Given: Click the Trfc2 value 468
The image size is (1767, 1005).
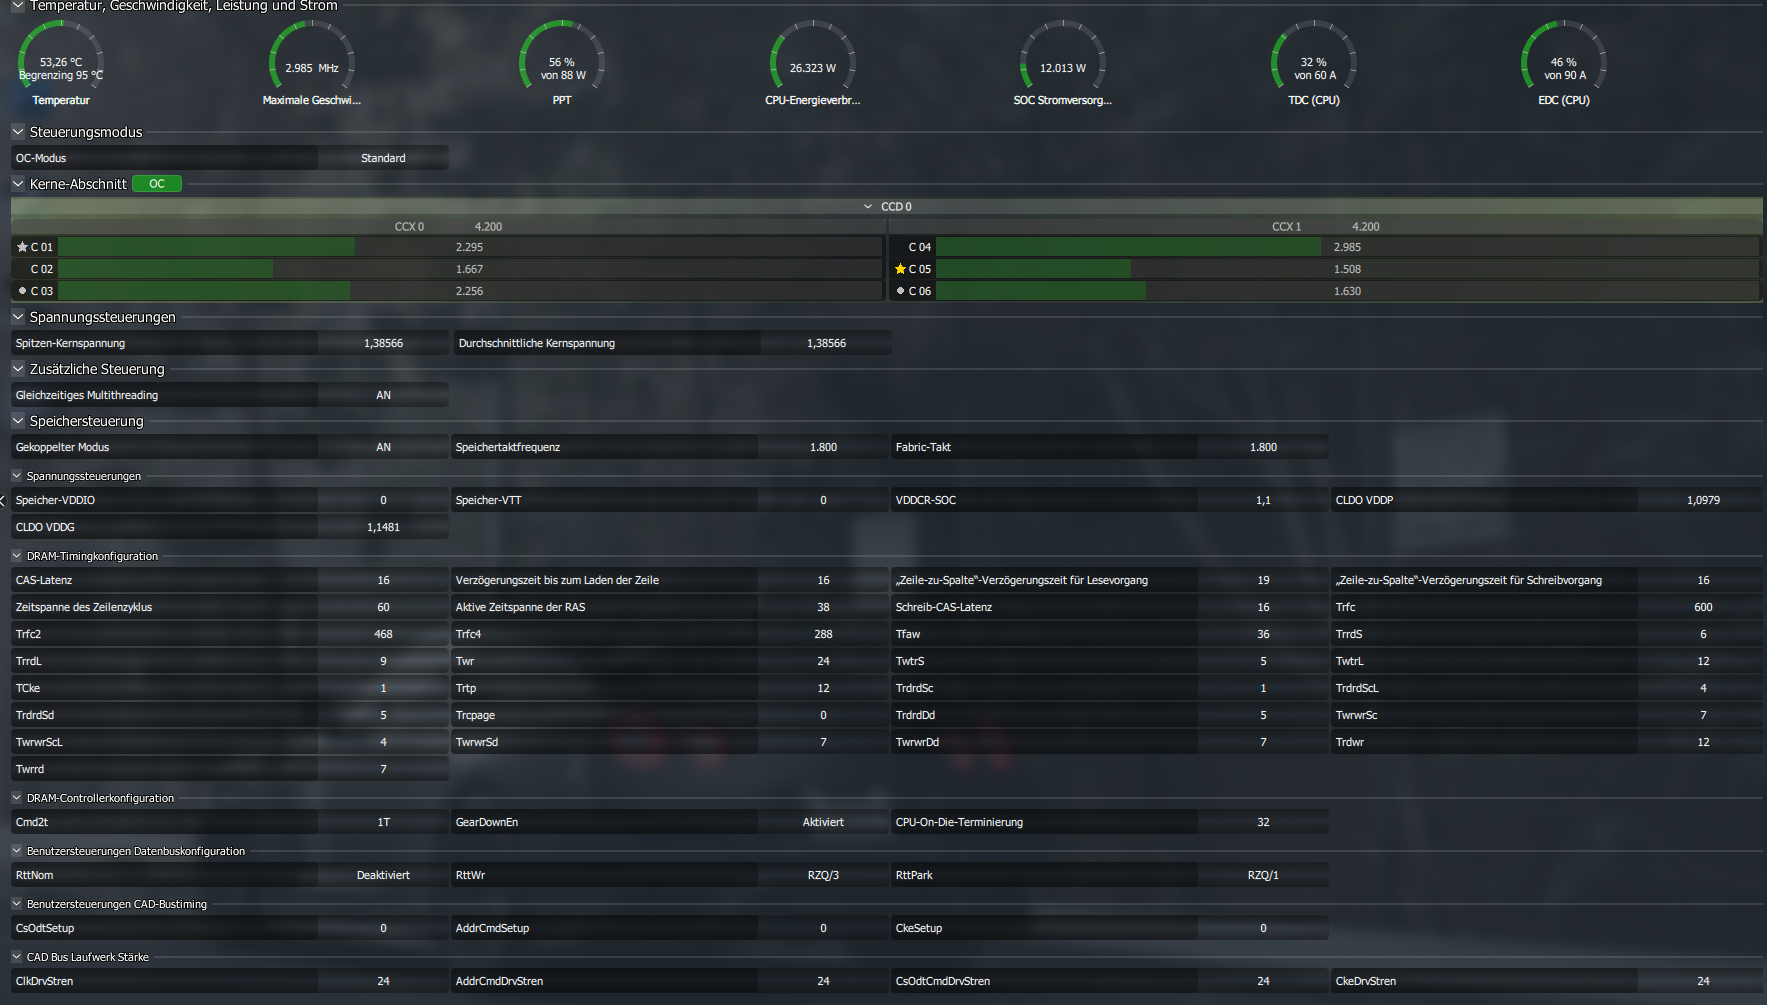Looking at the screenshot, I should point(383,634).
